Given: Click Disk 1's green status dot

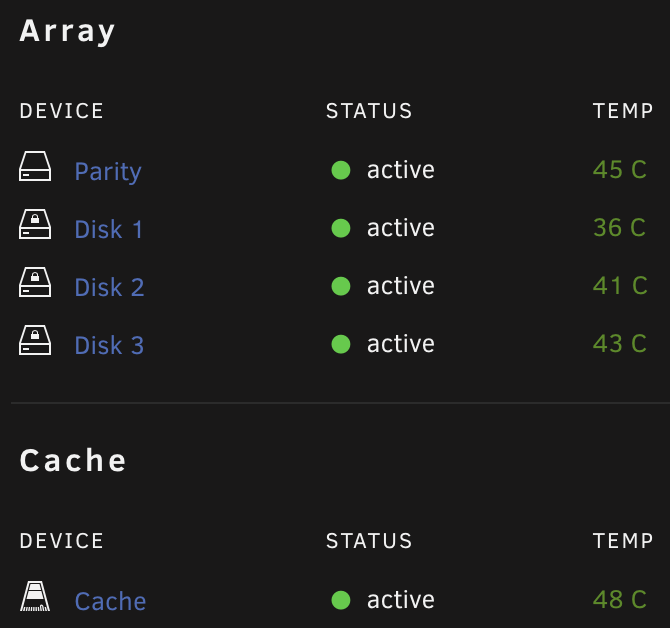Looking at the screenshot, I should (341, 228).
